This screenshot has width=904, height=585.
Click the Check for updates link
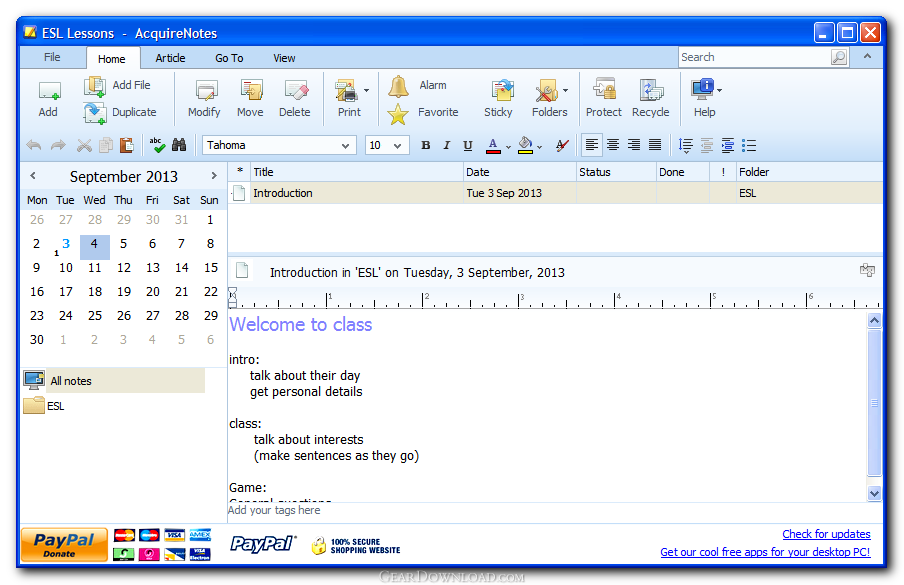click(x=826, y=534)
